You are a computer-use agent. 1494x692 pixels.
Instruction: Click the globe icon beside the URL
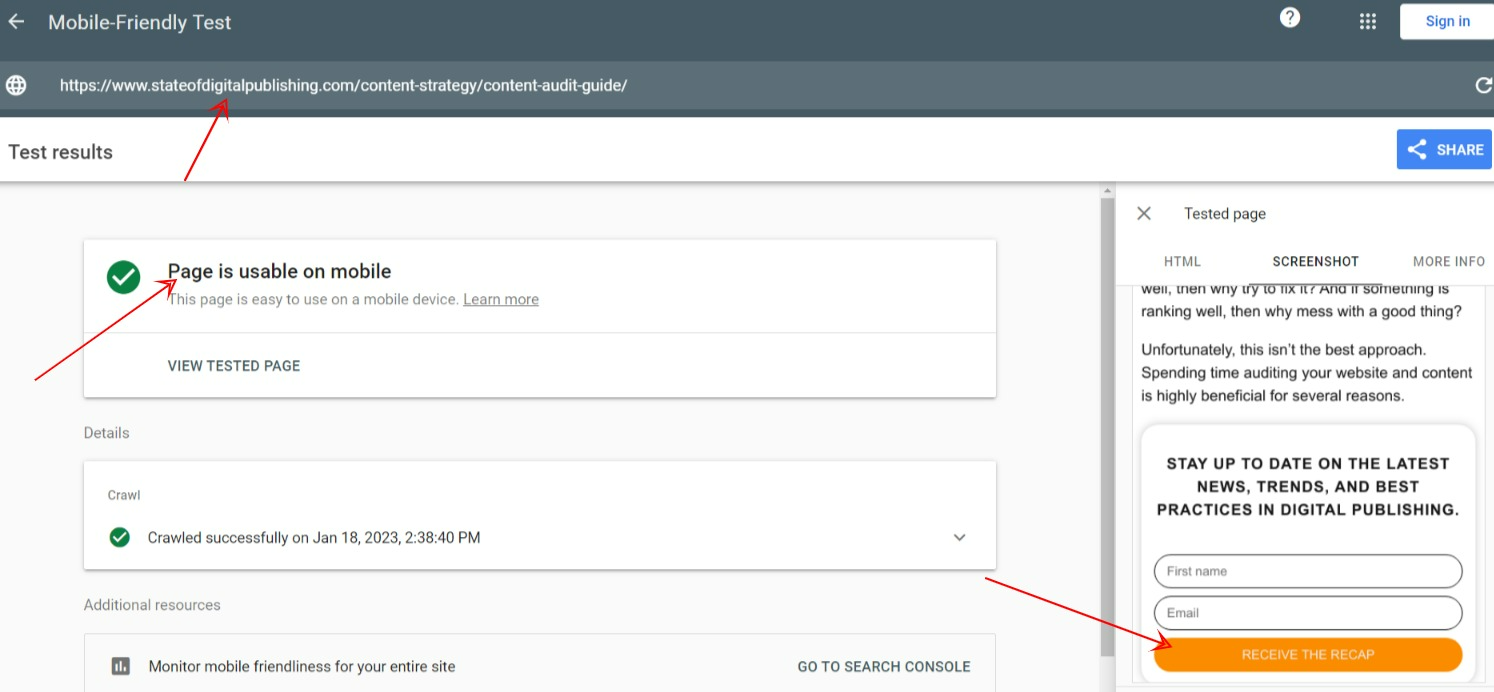tap(16, 86)
